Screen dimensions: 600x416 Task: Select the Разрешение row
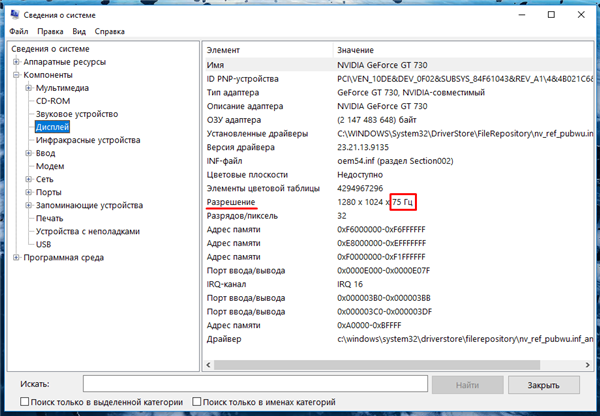[399, 202]
